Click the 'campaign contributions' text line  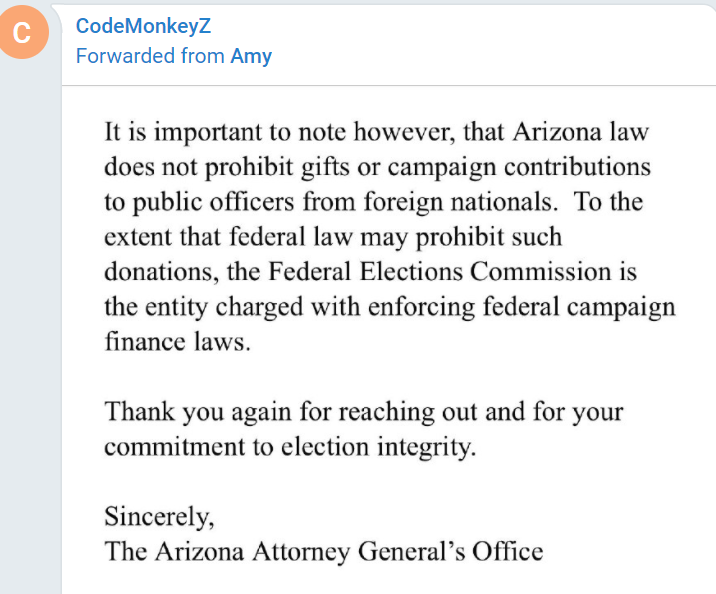(x=377, y=167)
